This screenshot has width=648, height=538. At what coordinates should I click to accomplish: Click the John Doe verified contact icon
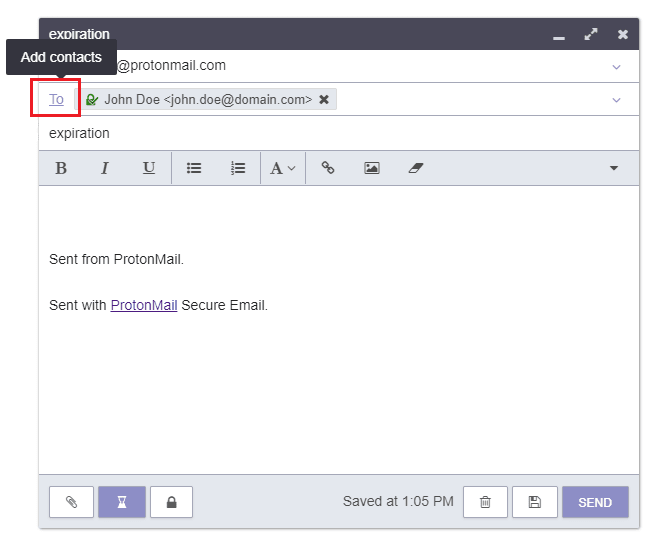[92, 100]
